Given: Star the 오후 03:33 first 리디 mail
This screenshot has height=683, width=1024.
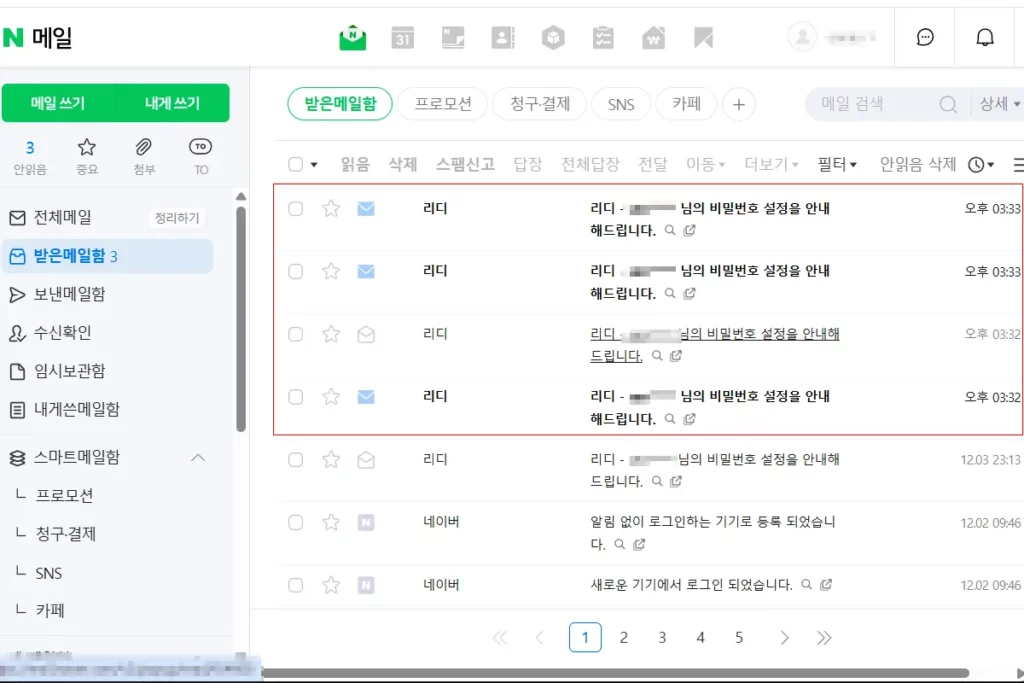Looking at the screenshot, I should 331,208.
